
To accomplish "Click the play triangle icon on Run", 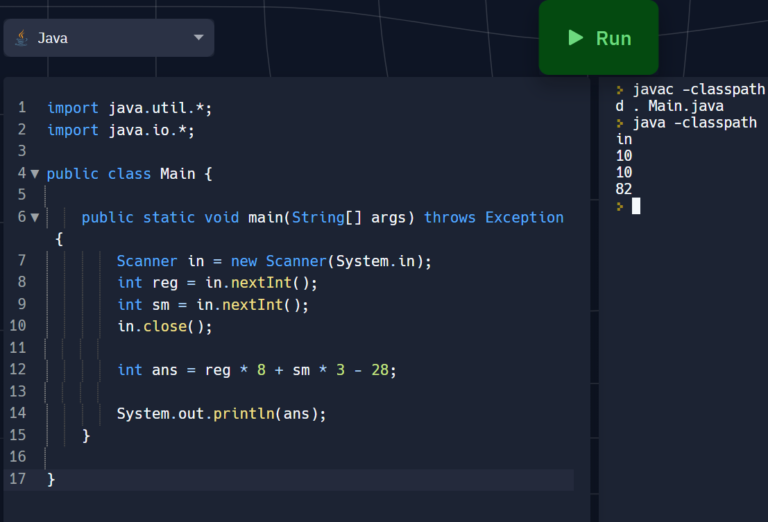I will (575, 38).
